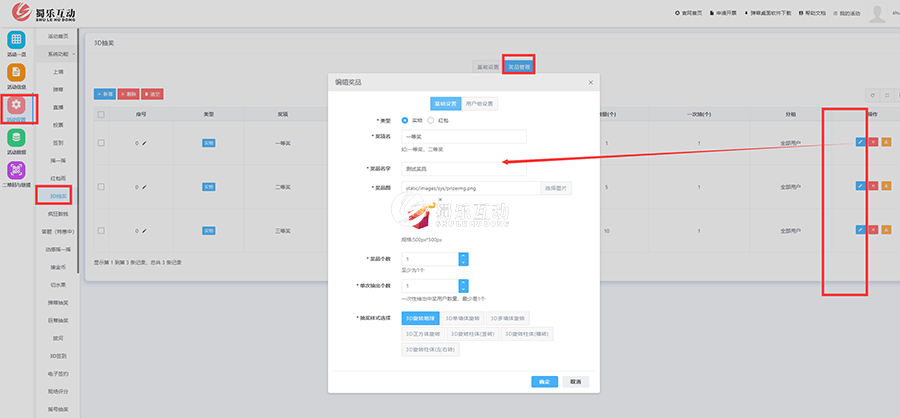Click the orange icon in 三等奖 row
Viewport: 900px width, 418px height.
tap(886, 230)
